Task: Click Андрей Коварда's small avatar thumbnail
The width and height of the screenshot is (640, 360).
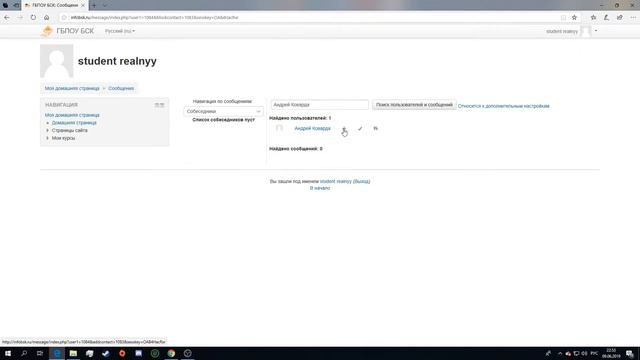Action: pyautogui.click(x=279, y=128)
